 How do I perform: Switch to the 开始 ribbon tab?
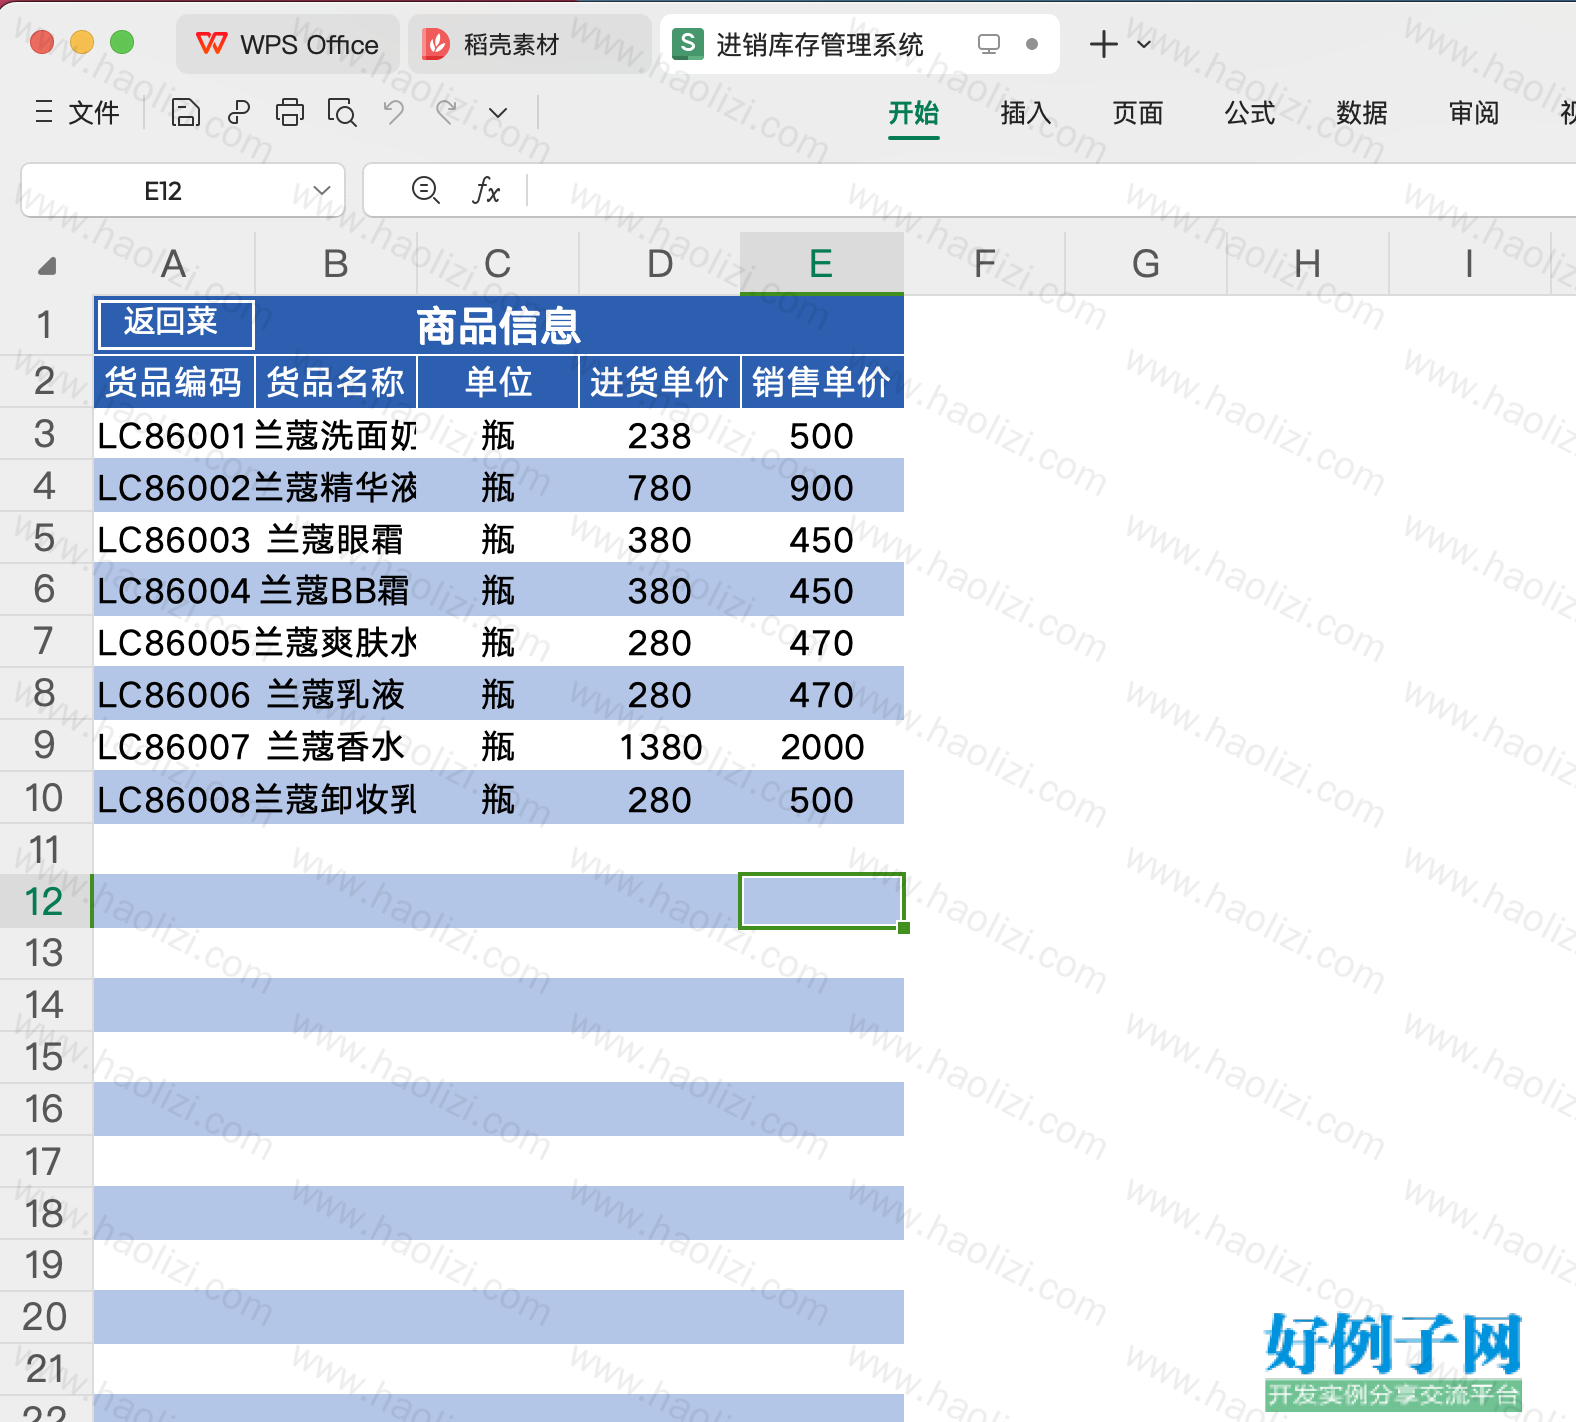pos(913,113)
